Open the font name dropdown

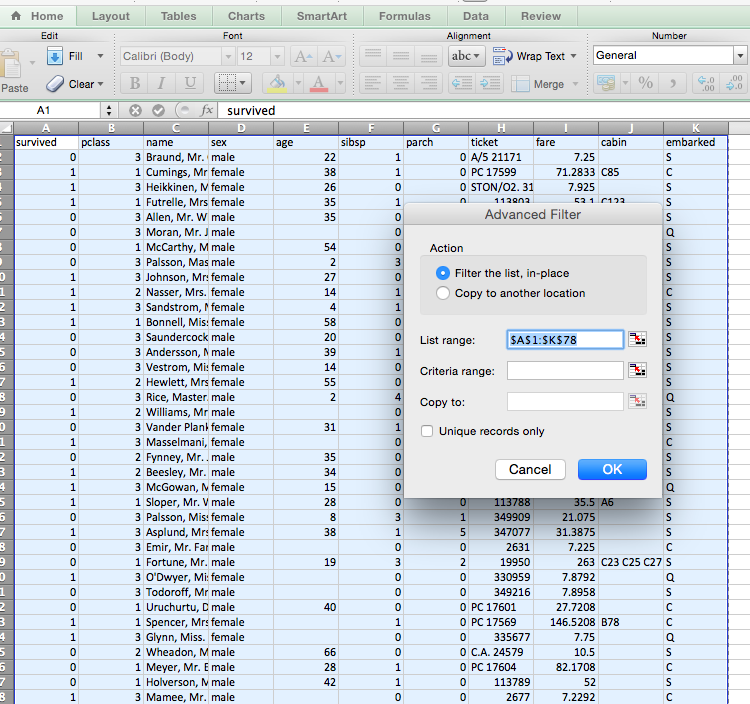[x=228, y=56]
